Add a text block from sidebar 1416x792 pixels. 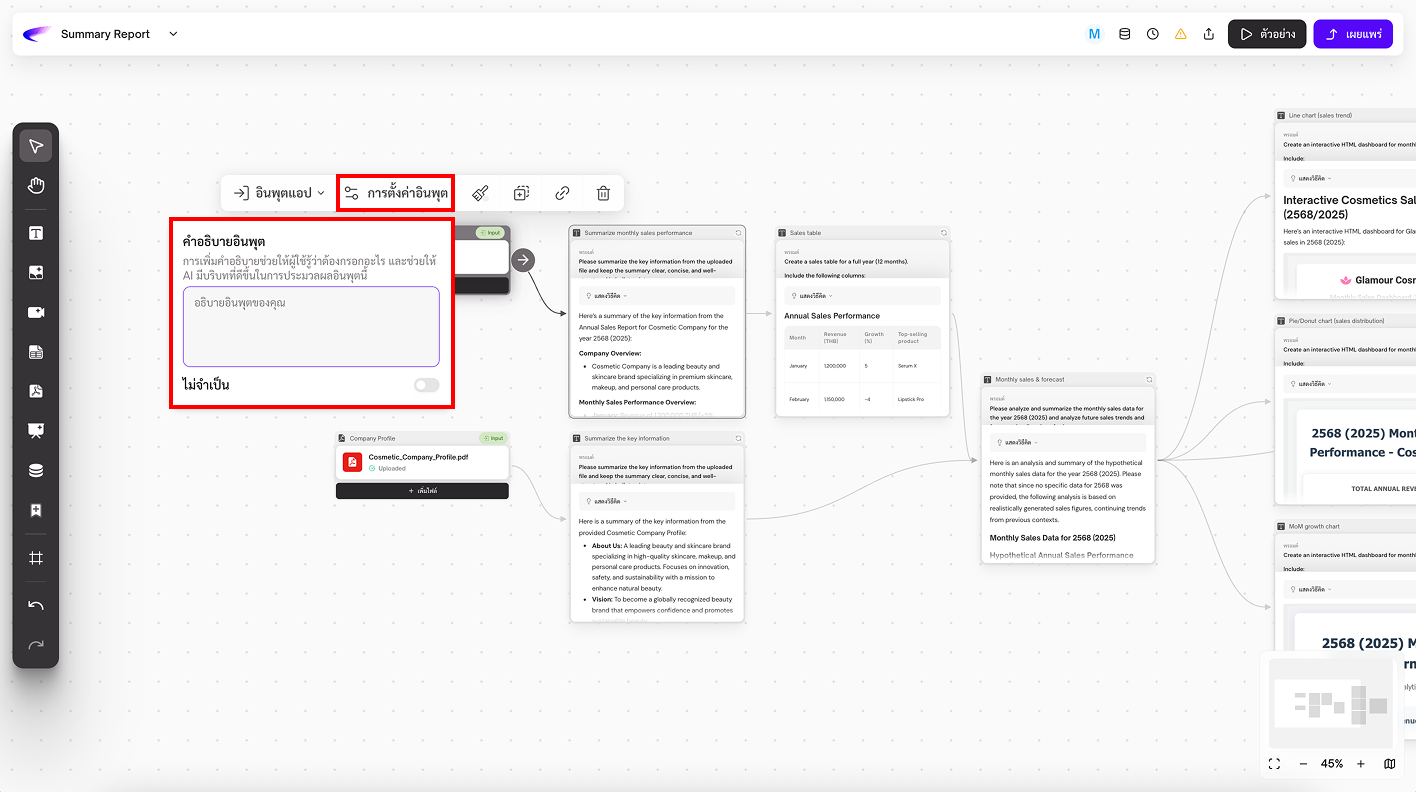point(36,233)
